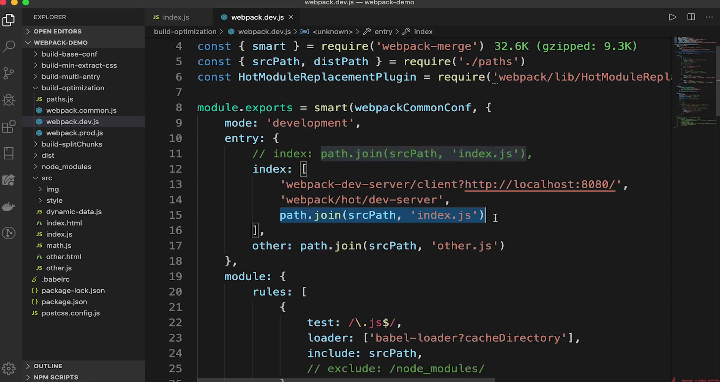Open the Run and Debug view
This screenshot has height=382, width=720.
coord(9,100)
